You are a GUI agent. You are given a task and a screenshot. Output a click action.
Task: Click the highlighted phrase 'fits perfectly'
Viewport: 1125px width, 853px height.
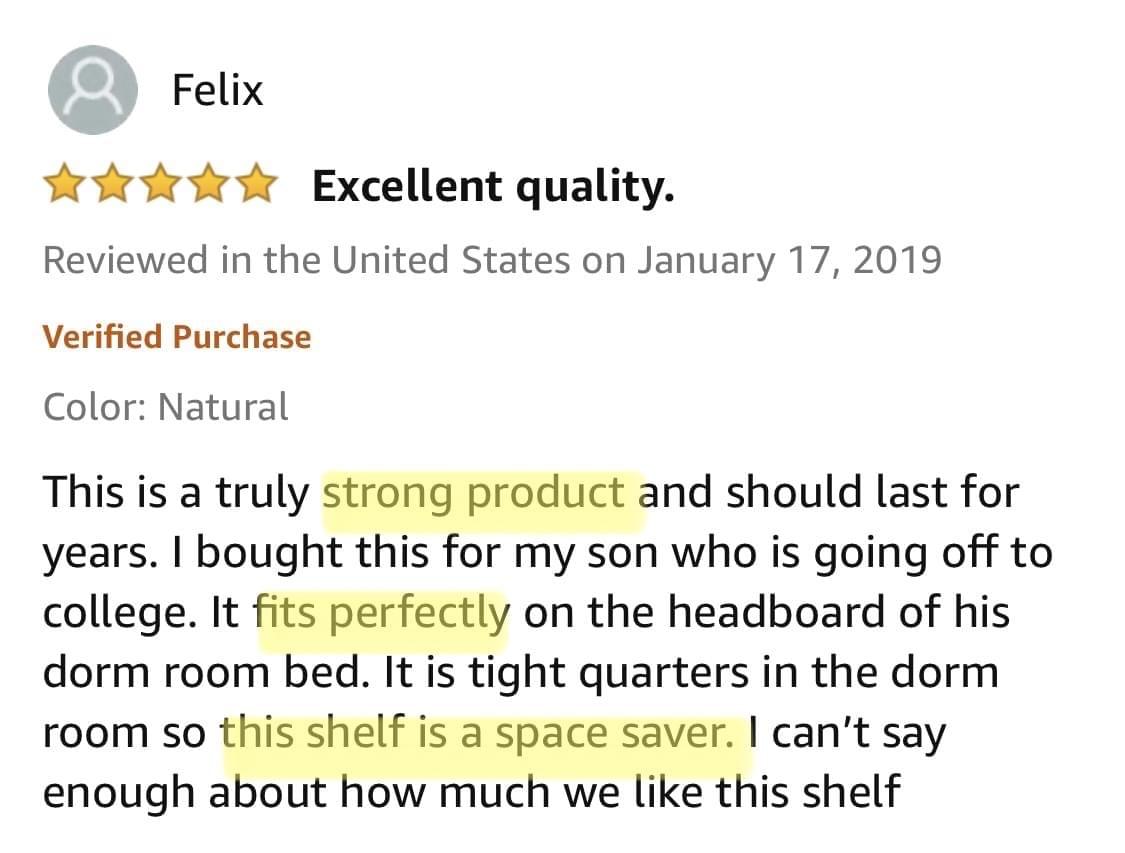(382, 614)
